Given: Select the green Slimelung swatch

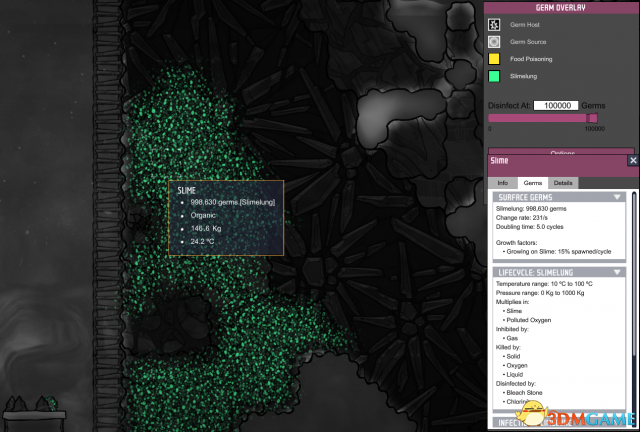Looking at the screenshot, I should [x=494, y=76].
